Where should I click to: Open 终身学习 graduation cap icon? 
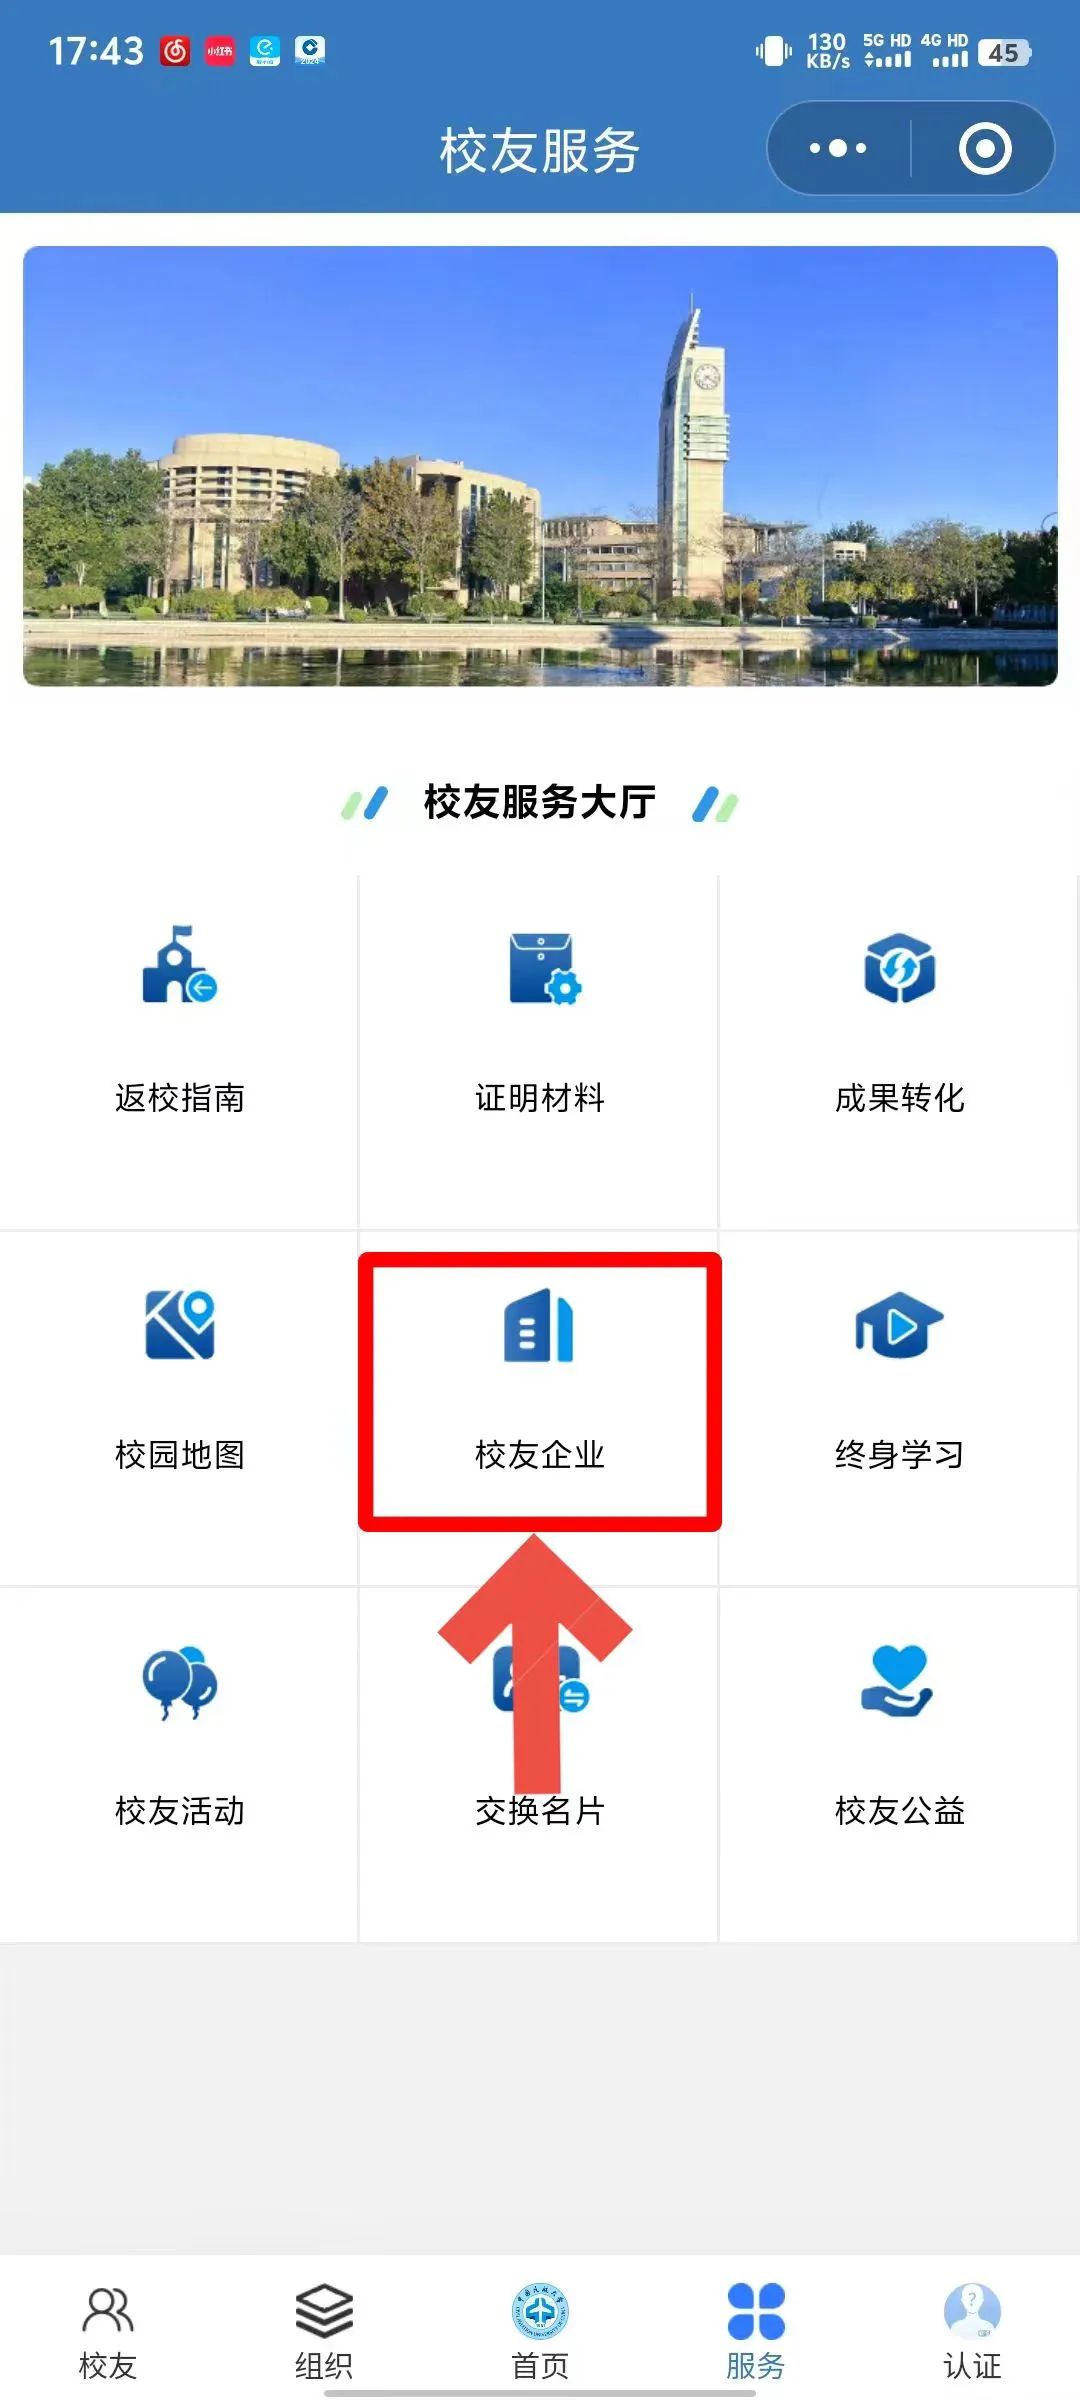point(899,1325)
